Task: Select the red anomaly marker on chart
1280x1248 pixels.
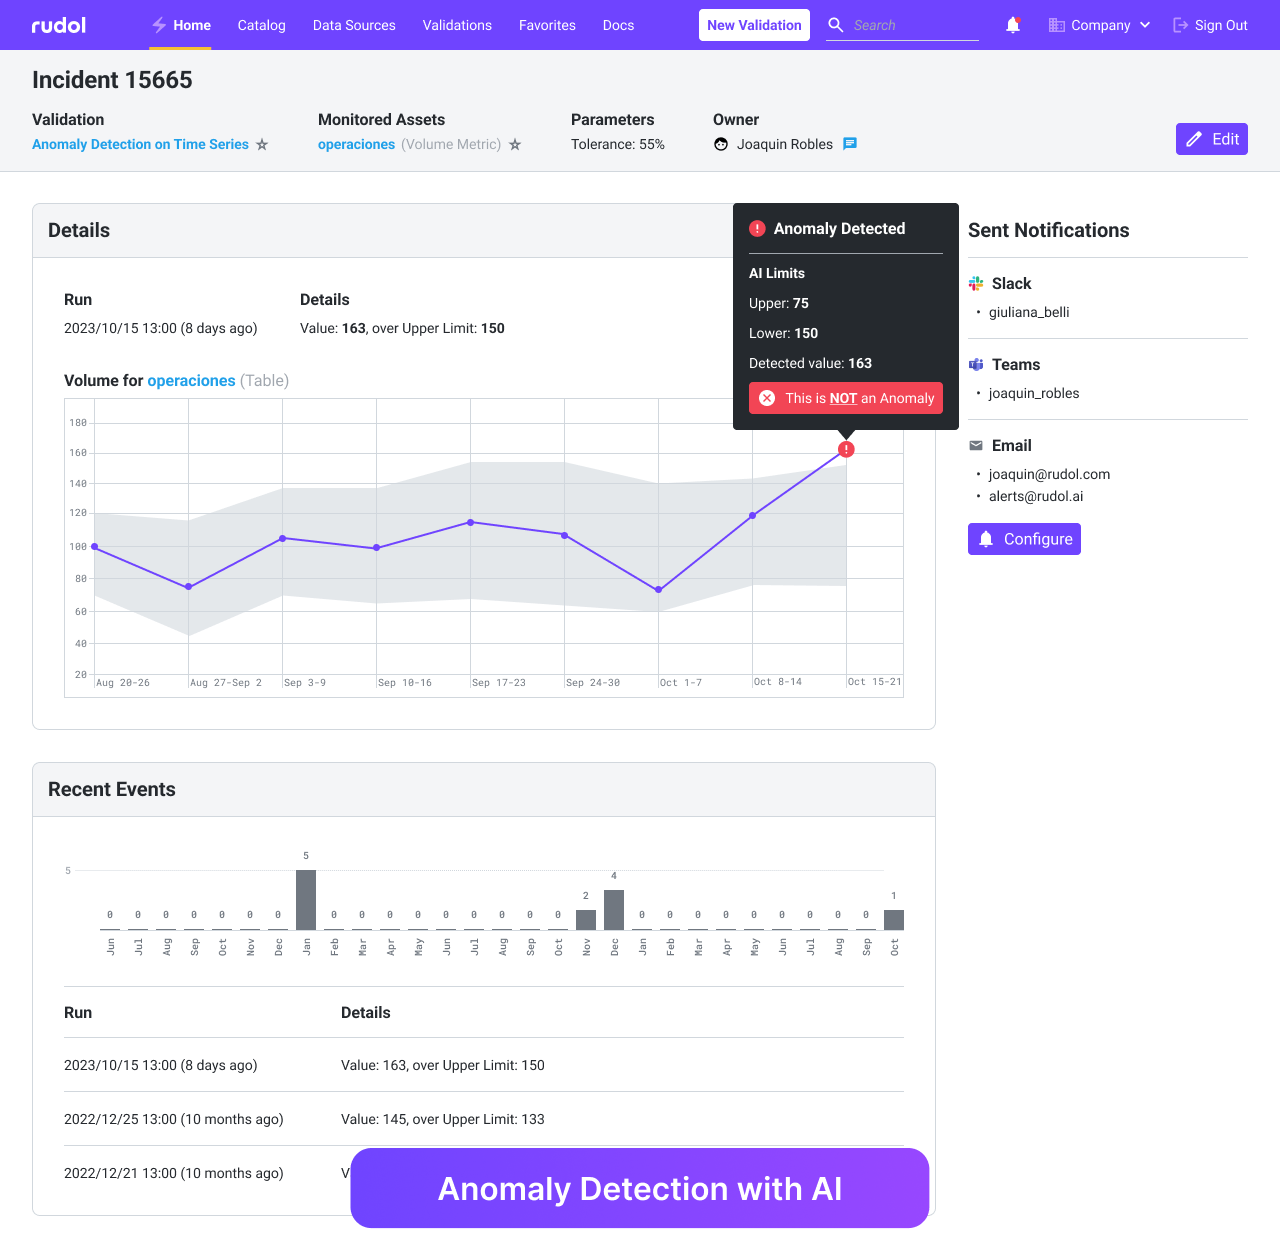Action: (x=846, y=449)
